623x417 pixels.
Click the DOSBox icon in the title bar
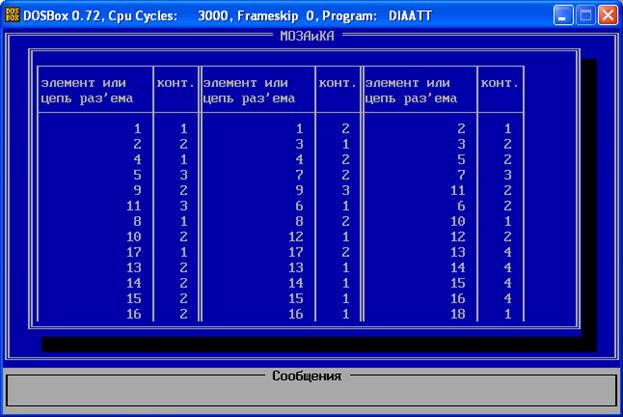(13, 15)
